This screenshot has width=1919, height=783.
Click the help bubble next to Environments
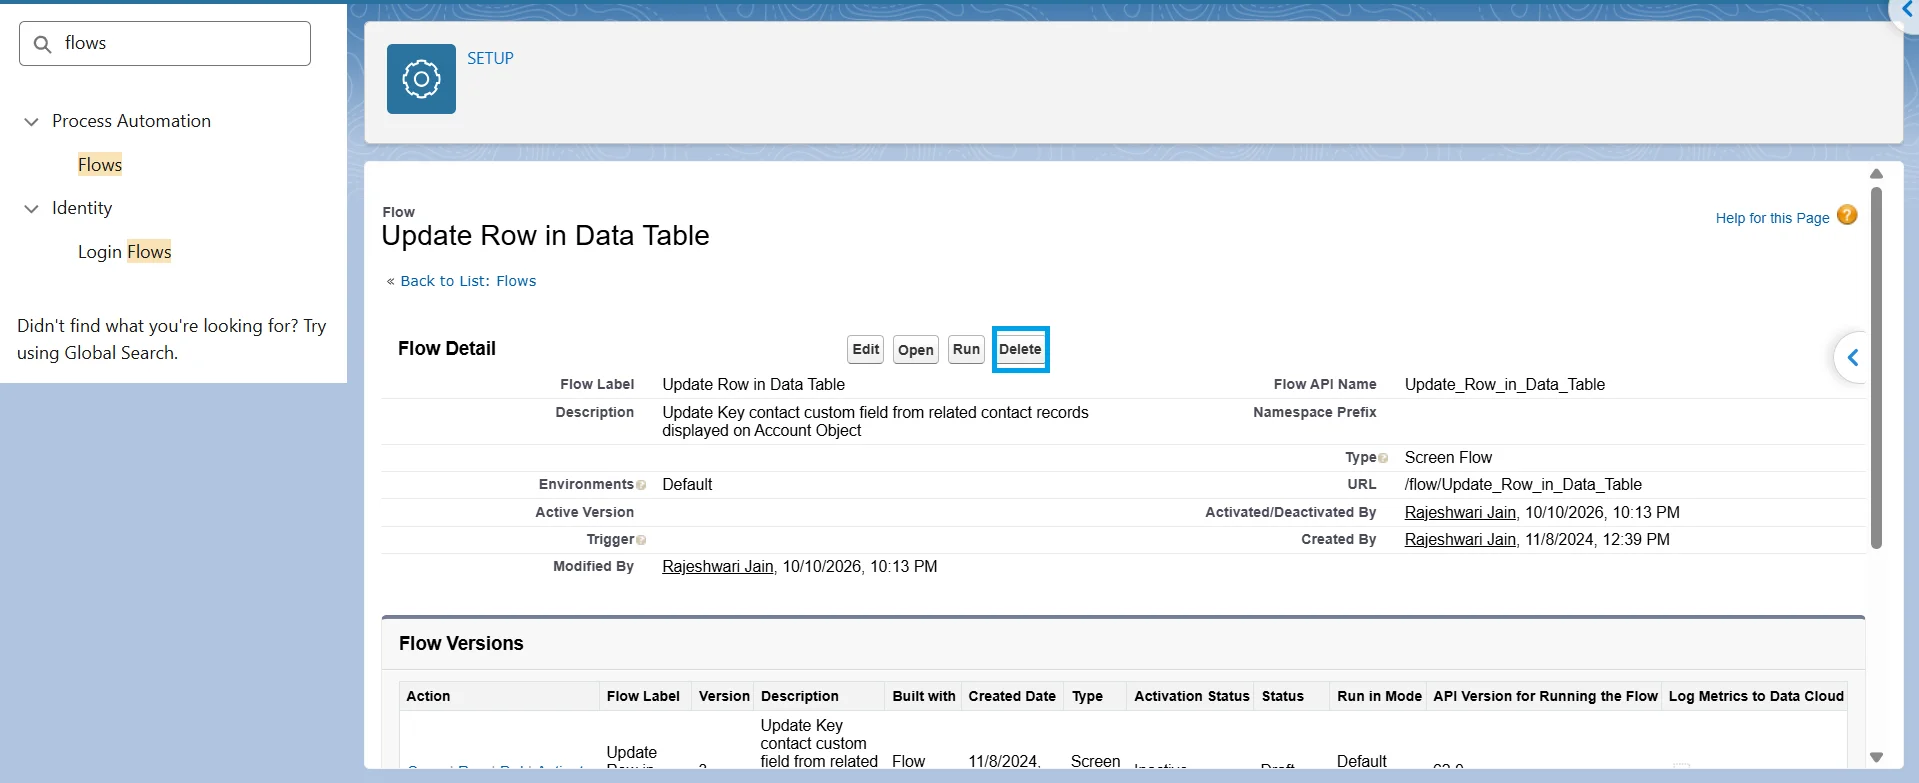(x=641, y=485)
